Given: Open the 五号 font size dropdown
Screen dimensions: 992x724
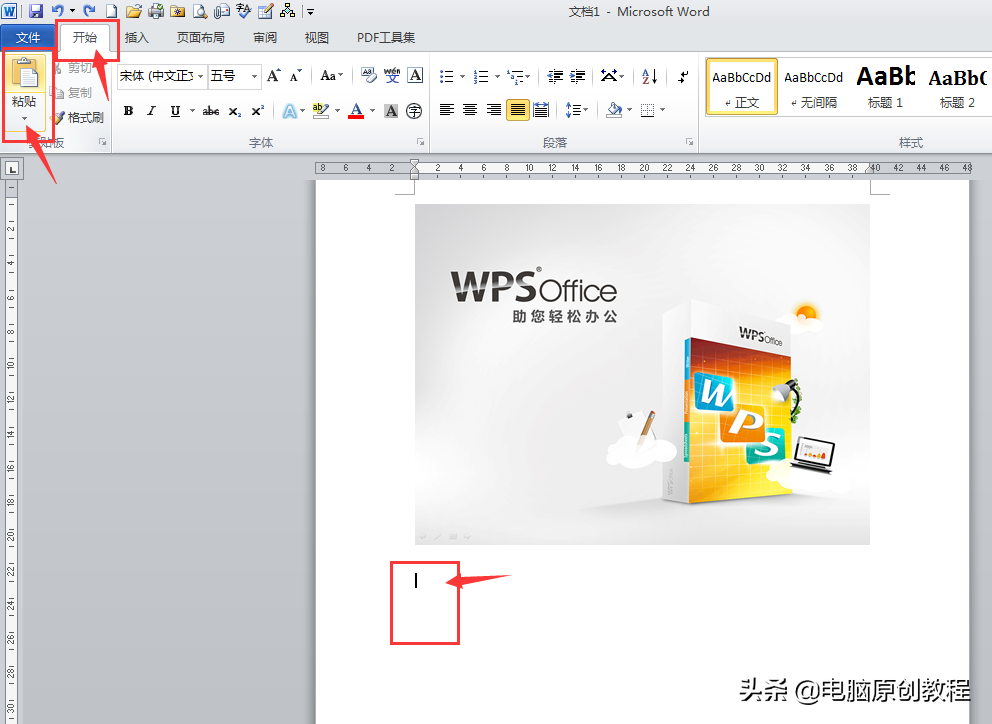Looking at the screenshot, I should (x=254, y=77).
